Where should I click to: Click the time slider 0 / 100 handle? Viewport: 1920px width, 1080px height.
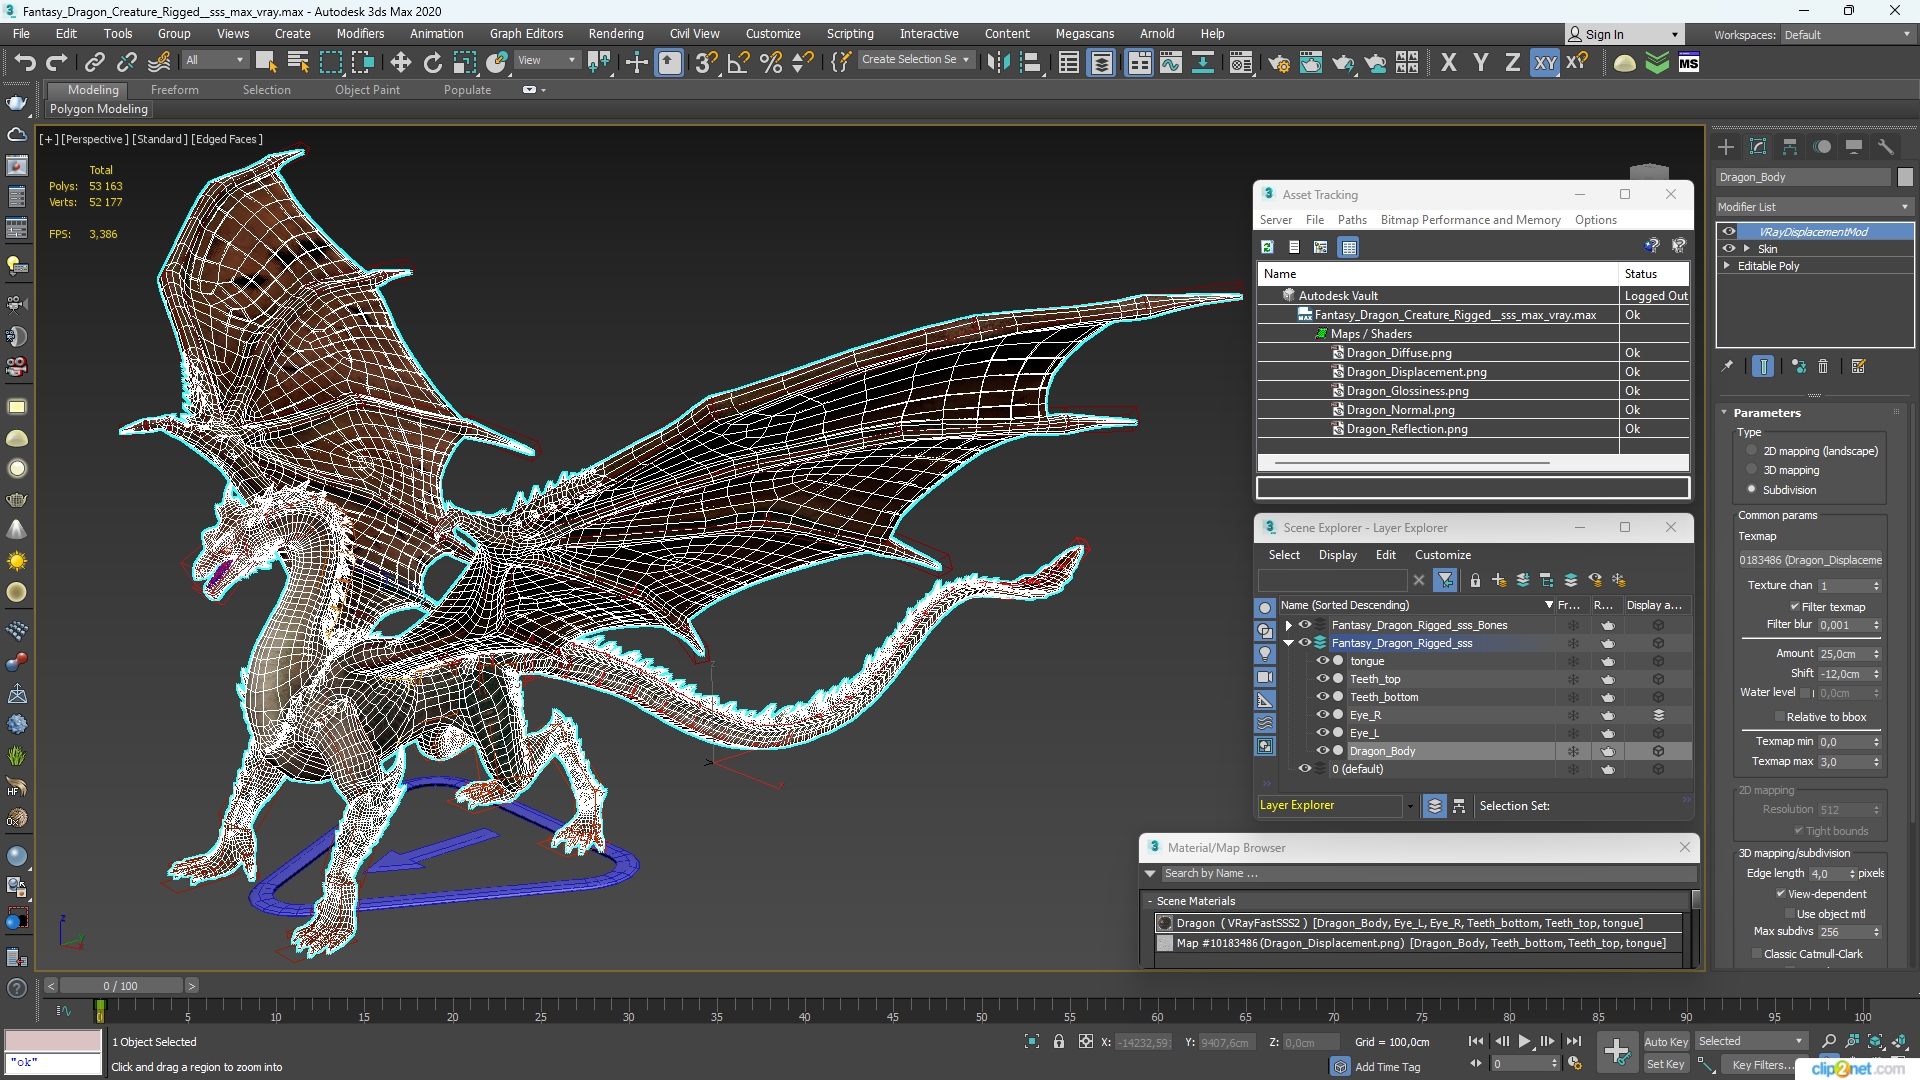click(120, 986)
